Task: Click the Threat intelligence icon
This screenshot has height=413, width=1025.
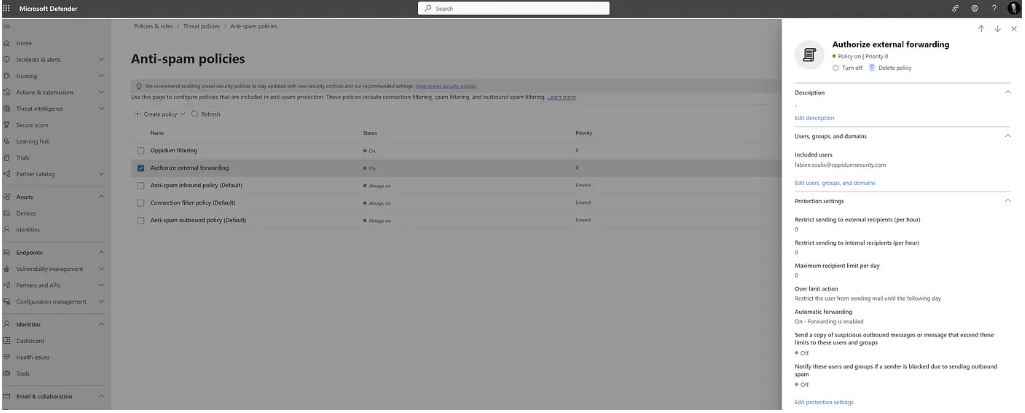Action: pyautogui.click(x=7, y=108)
